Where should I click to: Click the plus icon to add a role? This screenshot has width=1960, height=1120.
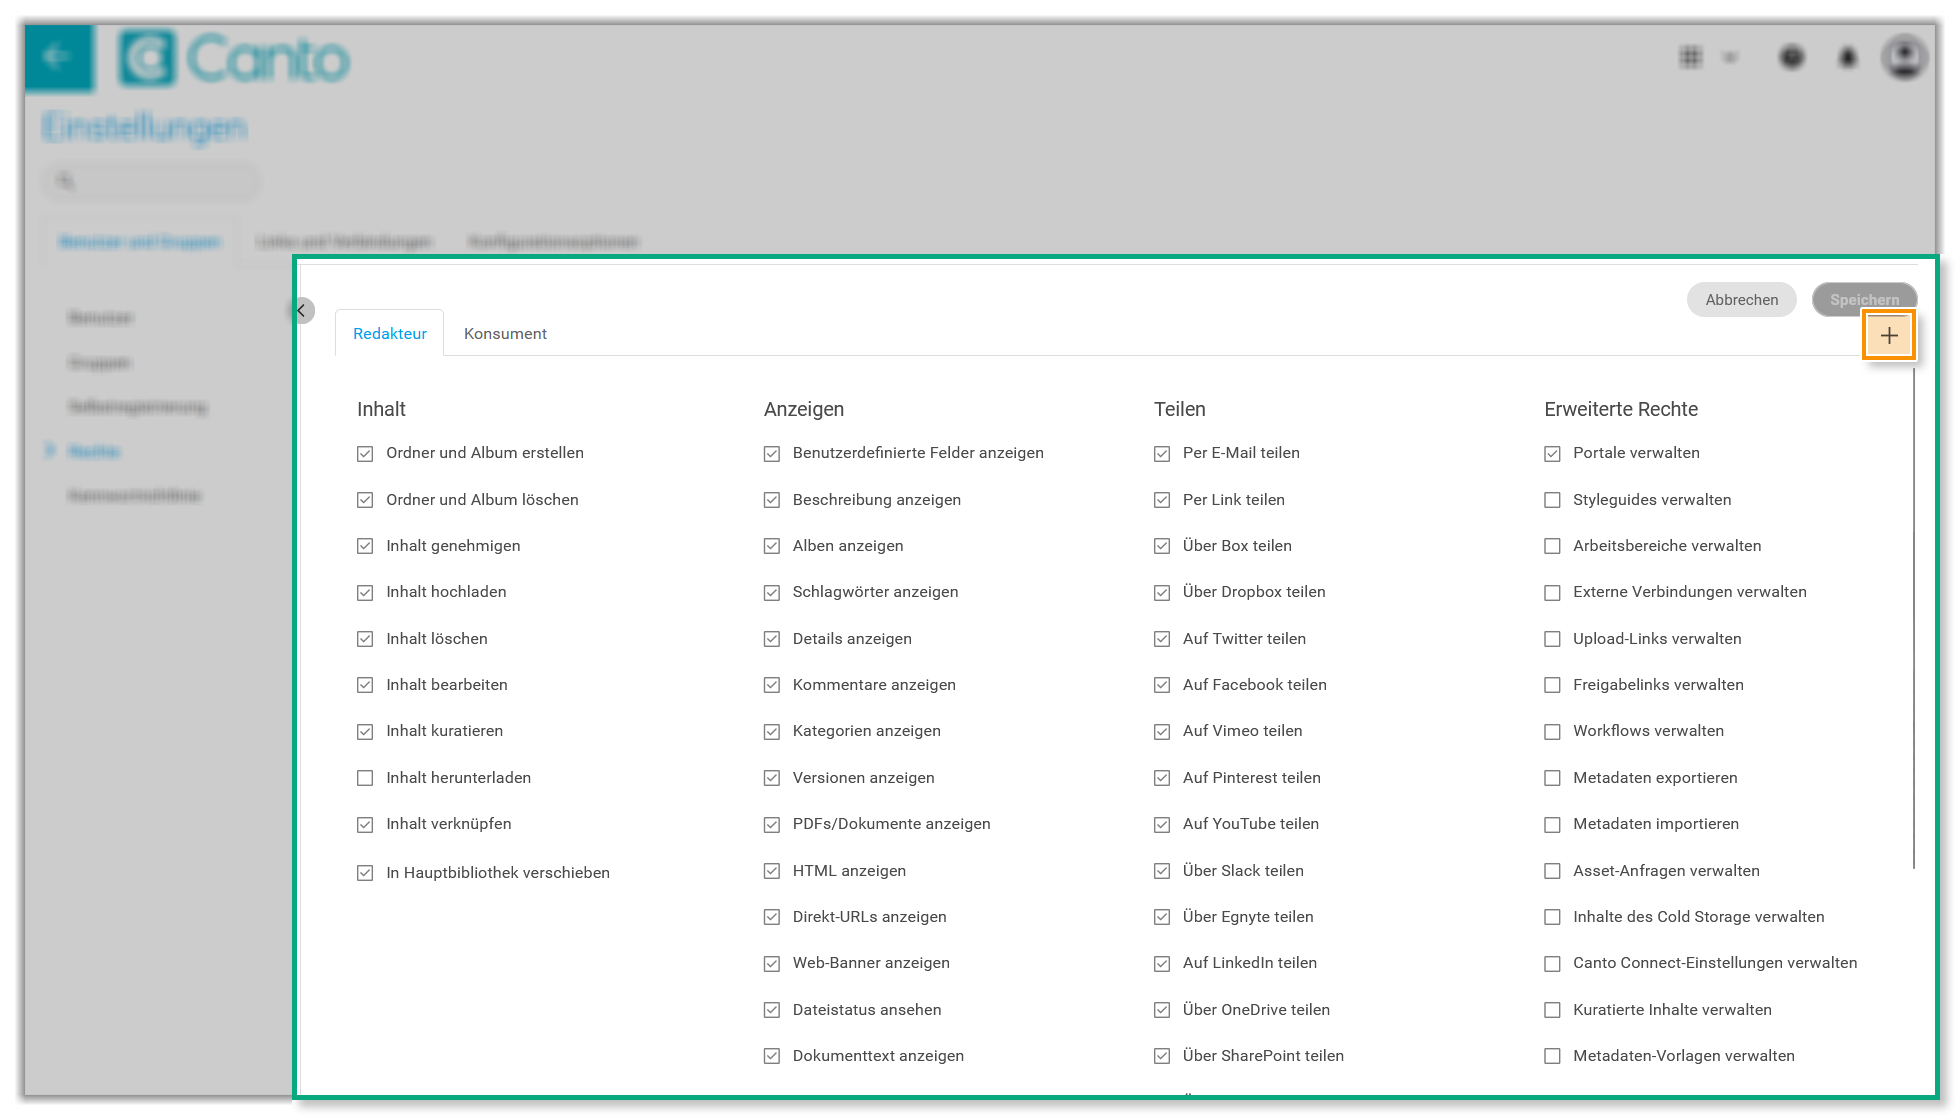coord(1889,335)
